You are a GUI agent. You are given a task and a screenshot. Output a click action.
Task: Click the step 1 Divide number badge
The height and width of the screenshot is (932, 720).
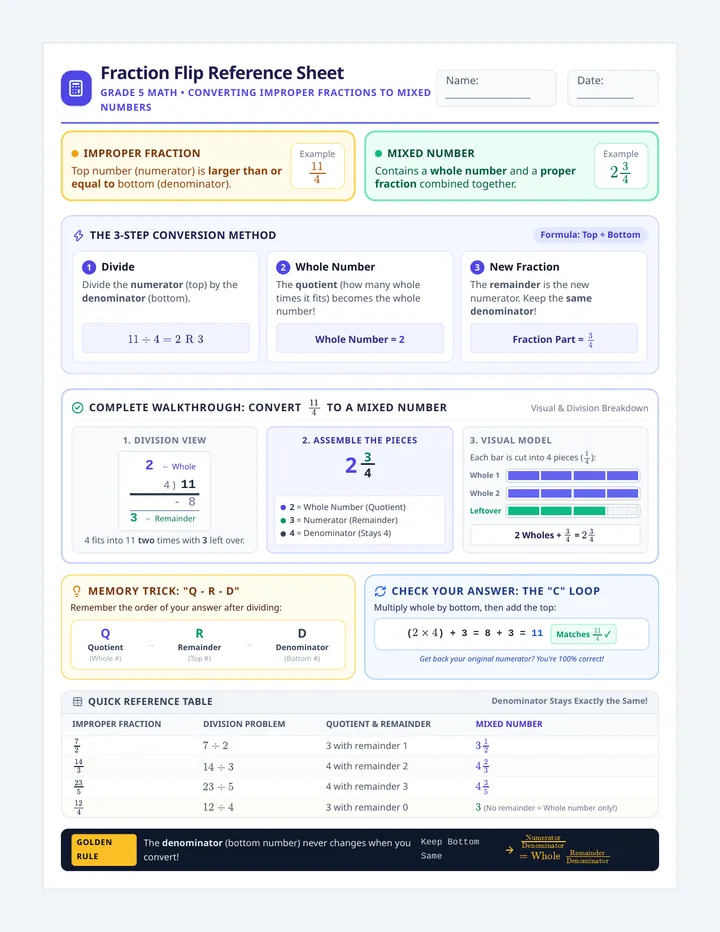click(89, 267)
